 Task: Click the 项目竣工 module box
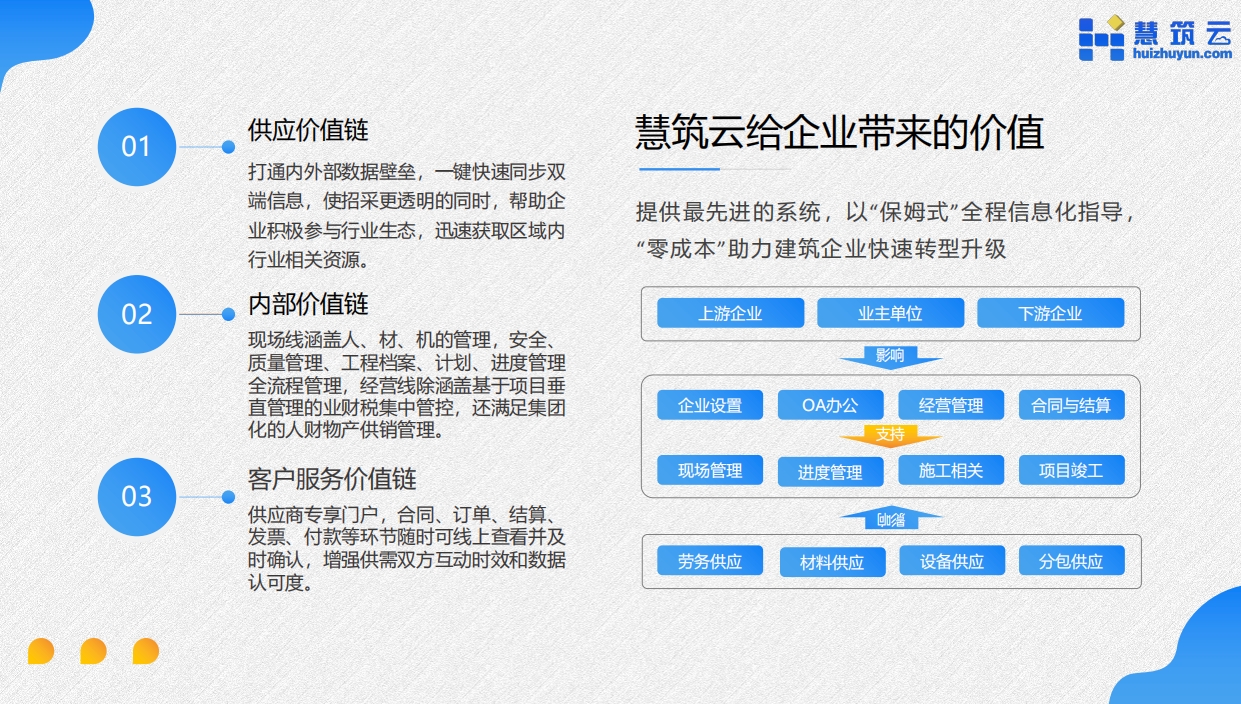coord(1071,470)
